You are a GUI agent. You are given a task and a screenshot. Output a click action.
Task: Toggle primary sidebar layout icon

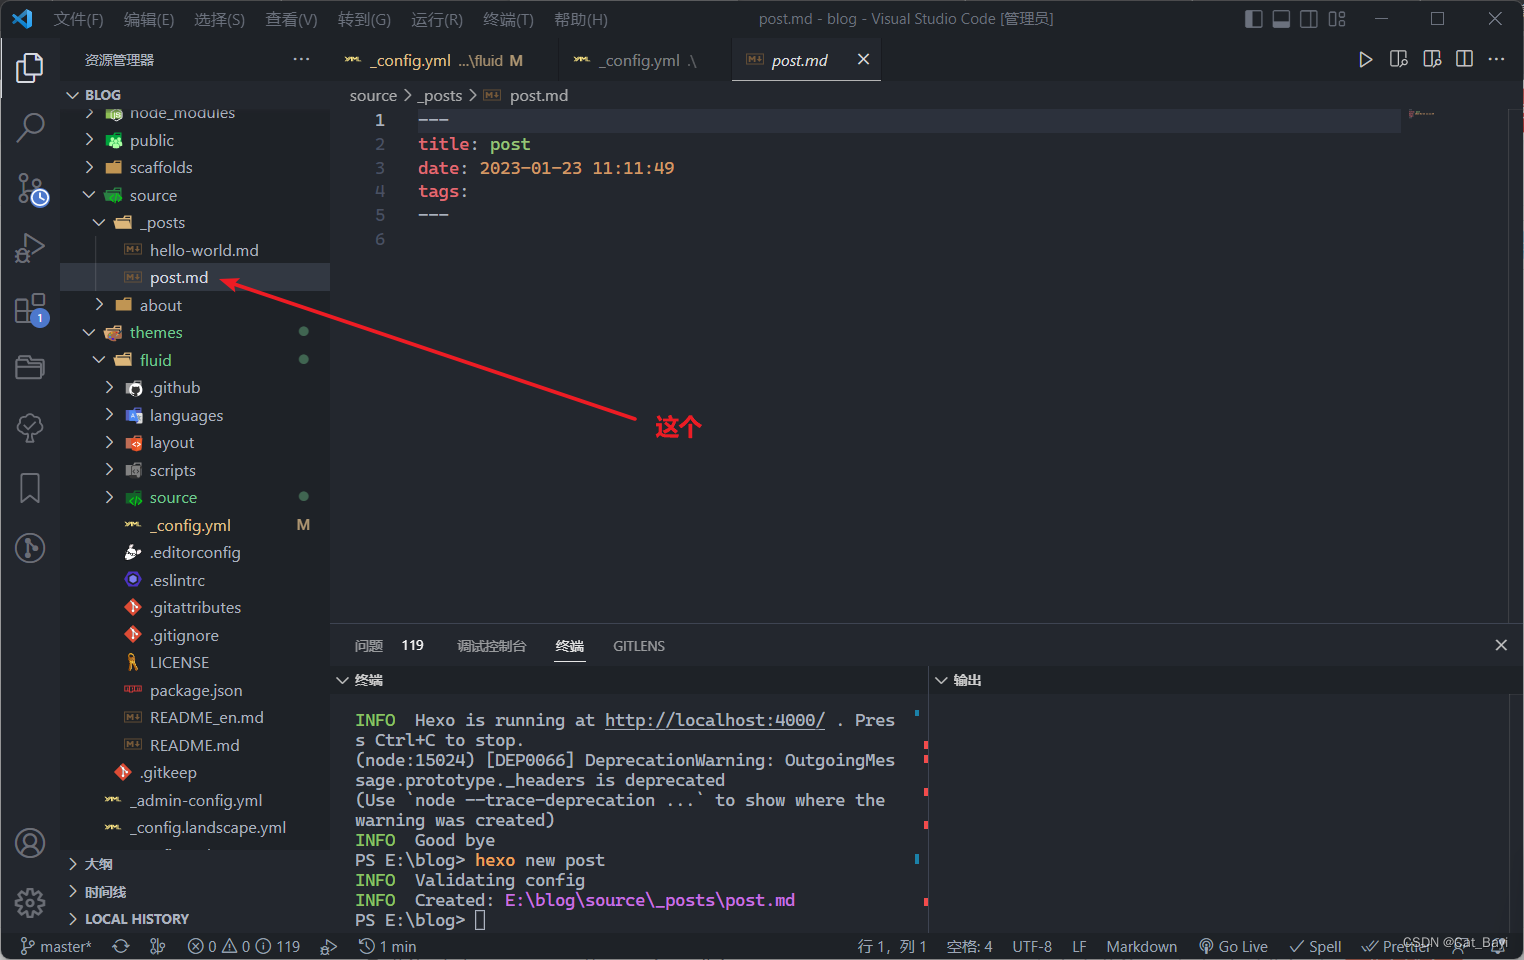[x=1253, y=19]
